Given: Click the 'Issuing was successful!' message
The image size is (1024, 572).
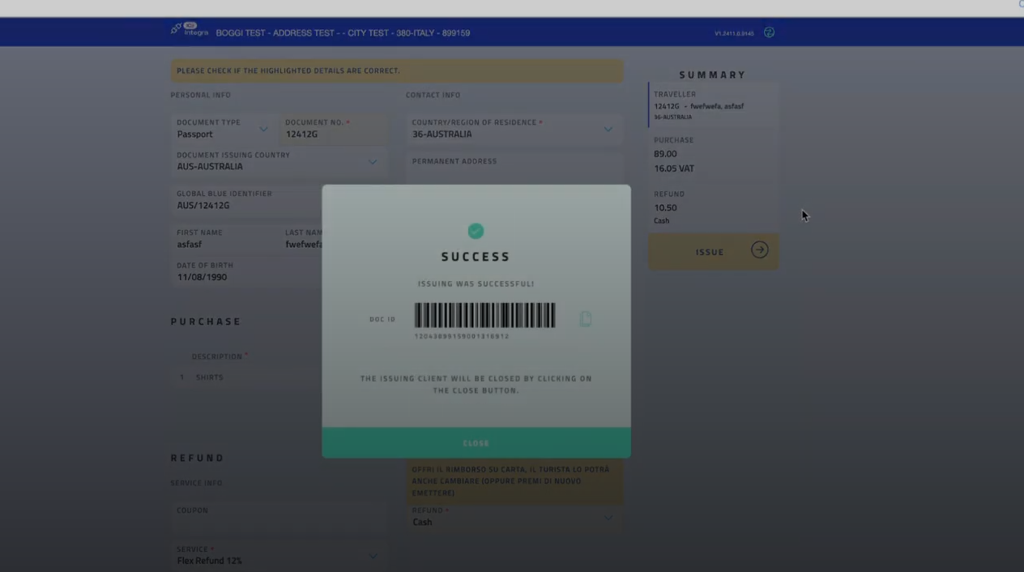Looking at the screenshot, I should point(476,284).
